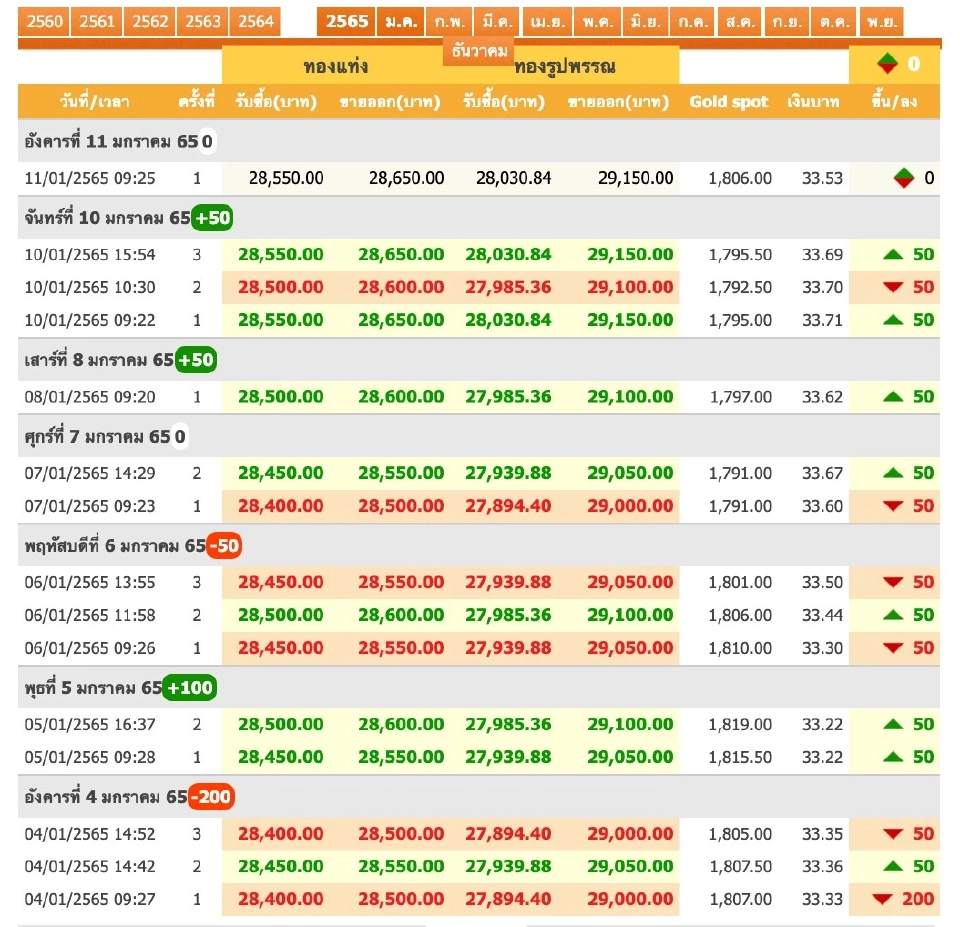Click the red -200 badge for 4 มกราคม

211,797
